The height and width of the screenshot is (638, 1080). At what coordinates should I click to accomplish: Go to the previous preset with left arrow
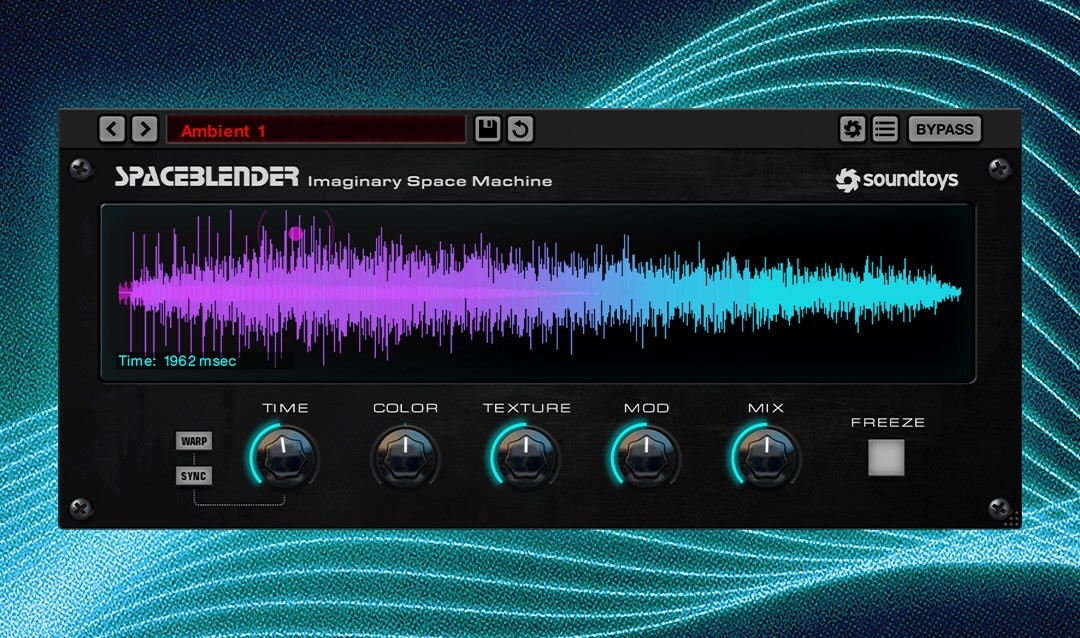point(112,129)
